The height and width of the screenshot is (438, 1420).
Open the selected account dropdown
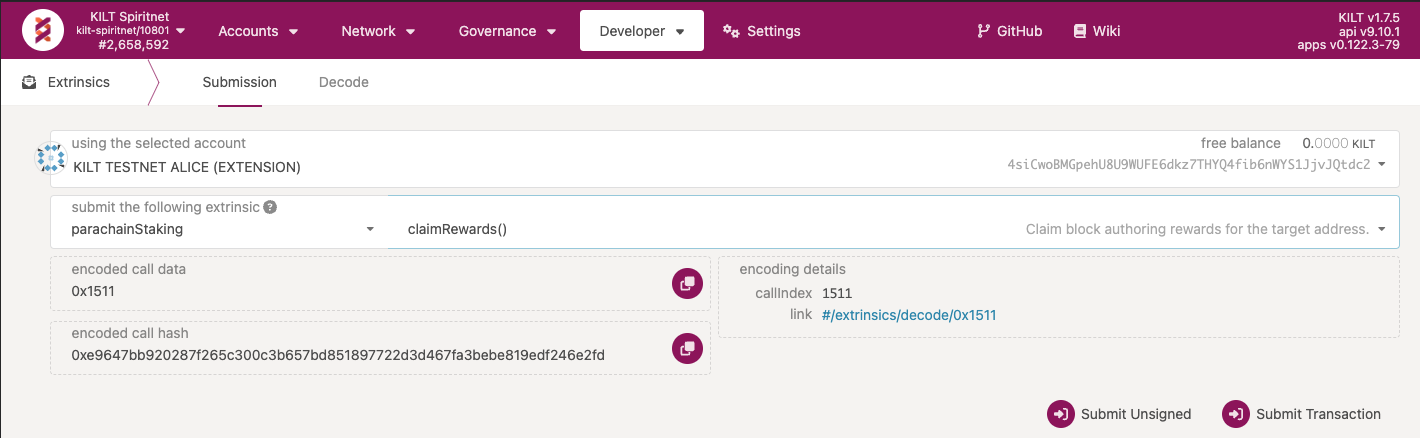[725, 159]
